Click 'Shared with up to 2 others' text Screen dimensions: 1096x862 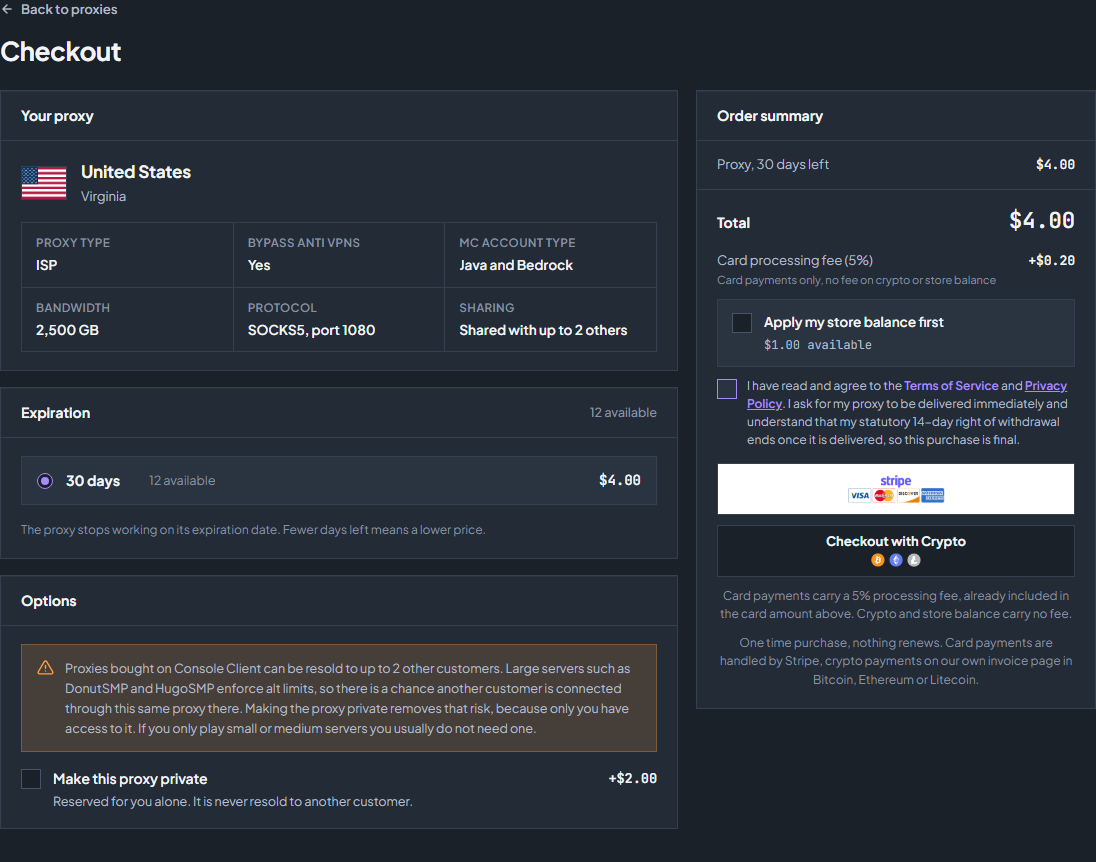click(x=543, y=330)
